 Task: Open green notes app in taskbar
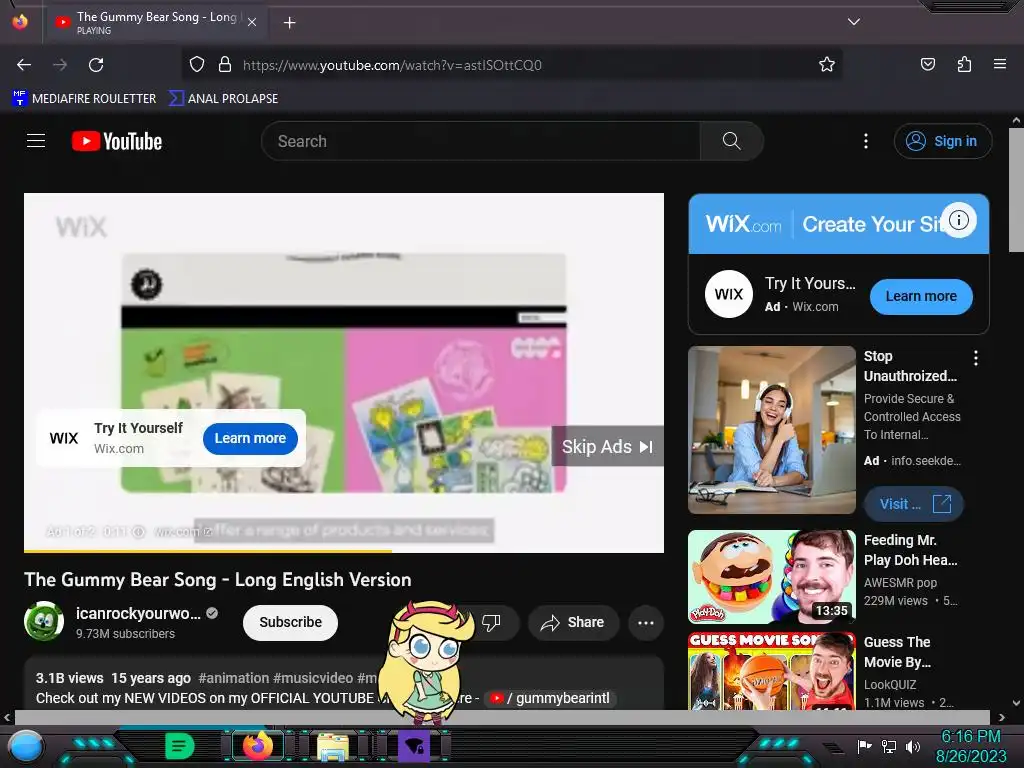180,745
